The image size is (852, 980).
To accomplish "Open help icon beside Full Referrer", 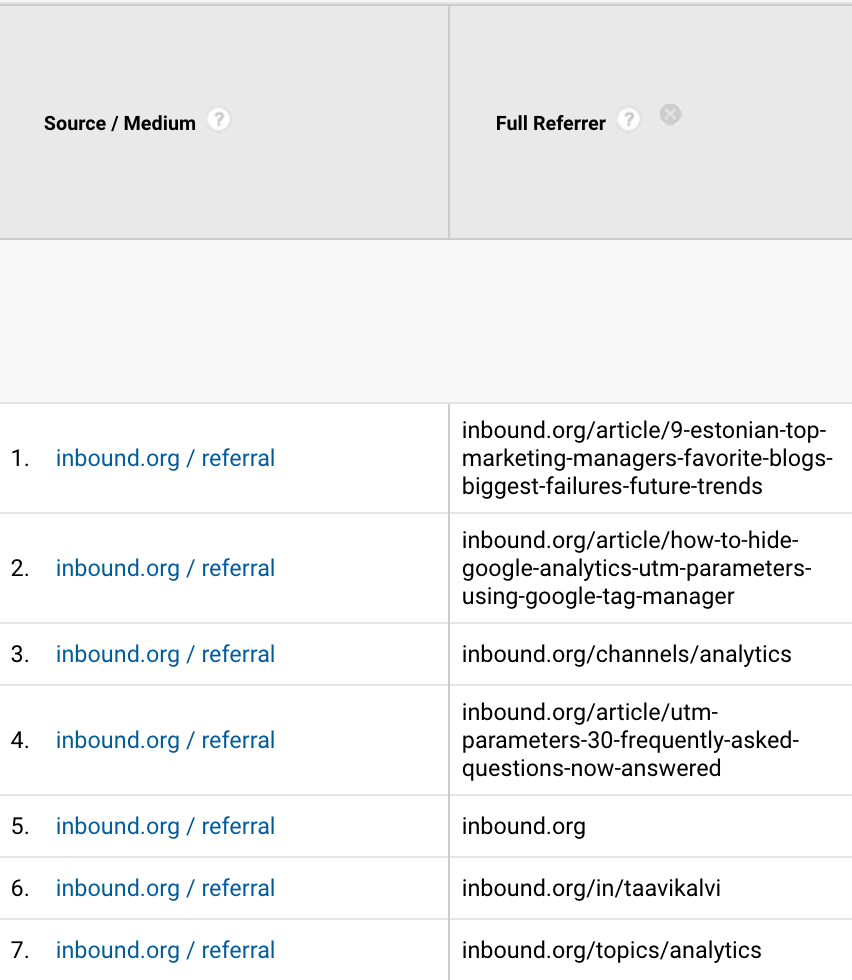I will [x=628, y=120].
